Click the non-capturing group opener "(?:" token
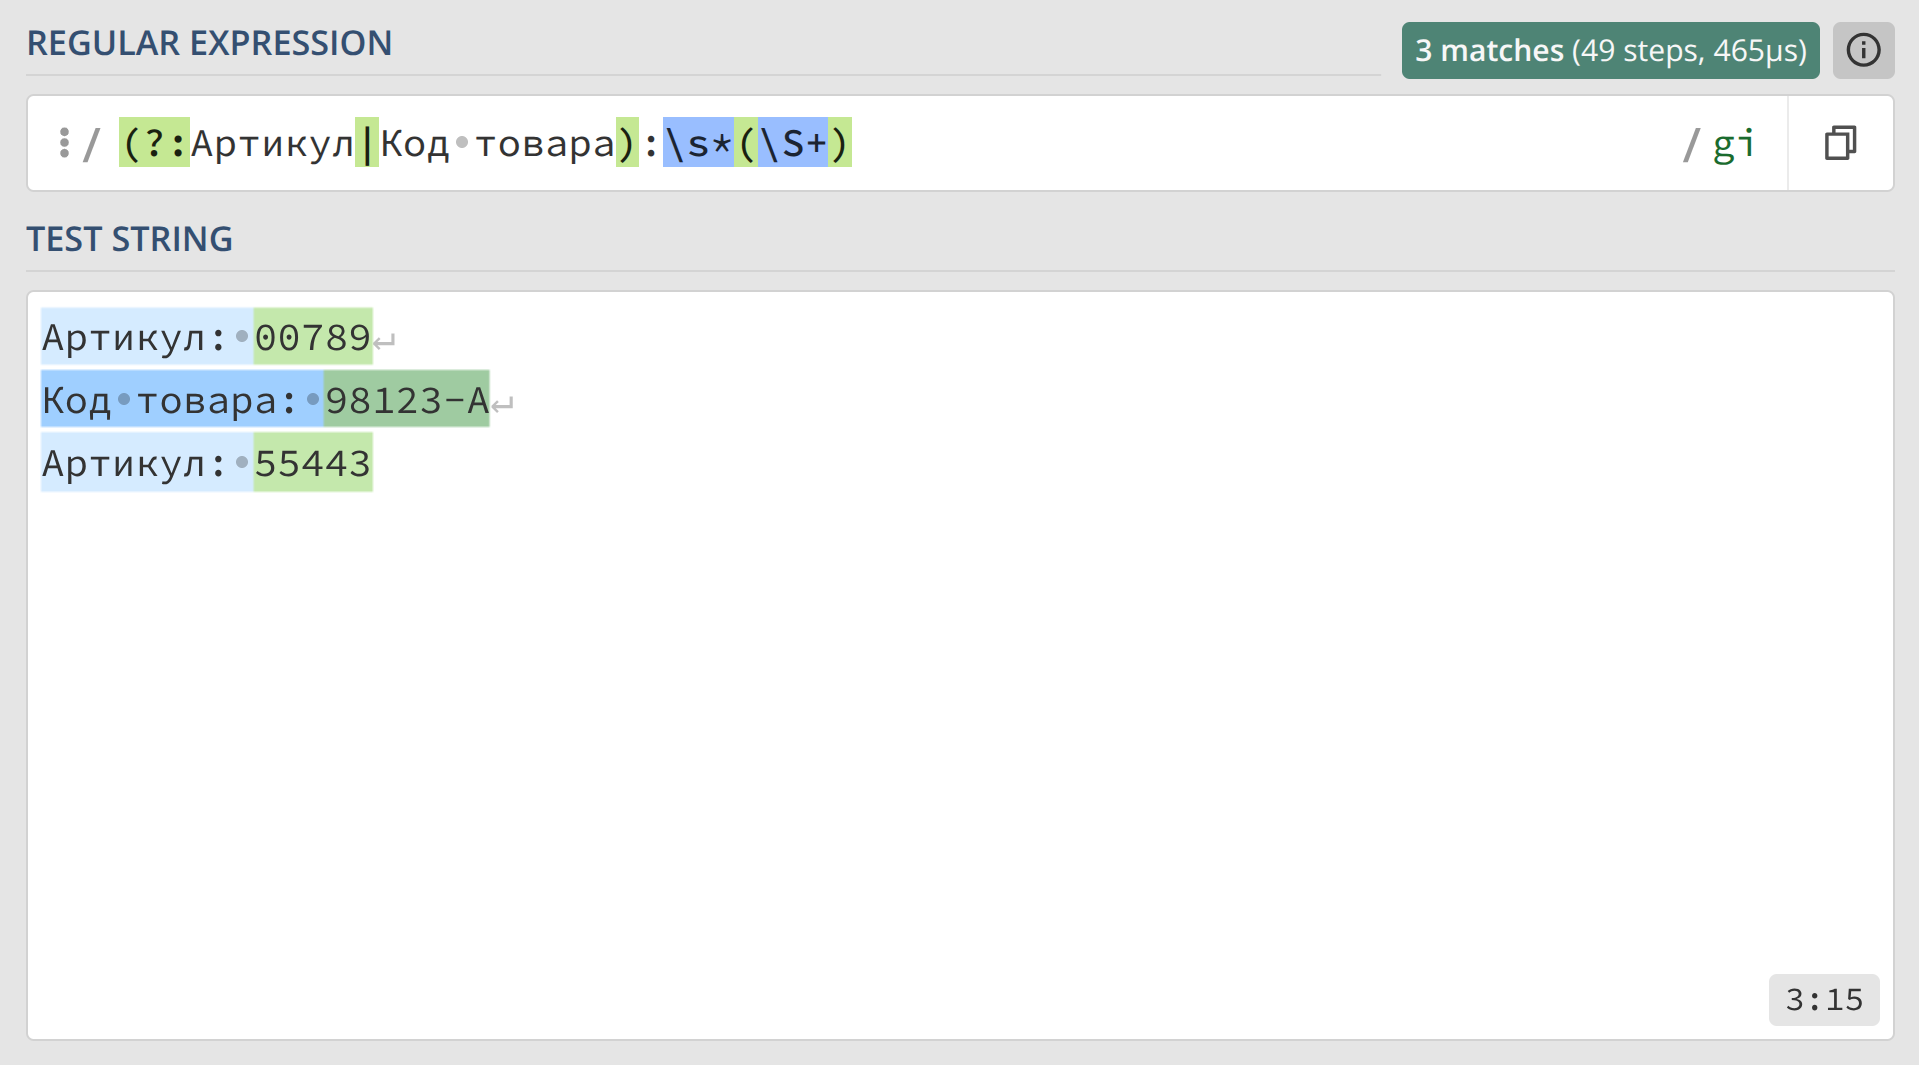Image resolution: width=1919 pixels, height=1065 pixels. pos(154,143)
